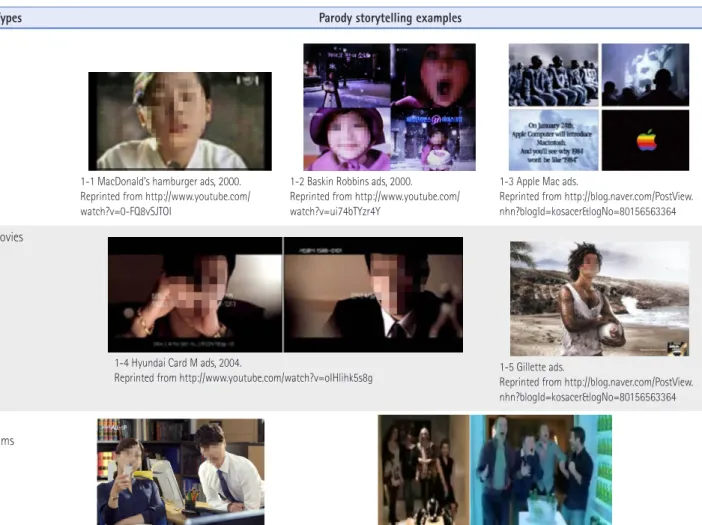Click the office couple ad image

click(x=180, y=472)
